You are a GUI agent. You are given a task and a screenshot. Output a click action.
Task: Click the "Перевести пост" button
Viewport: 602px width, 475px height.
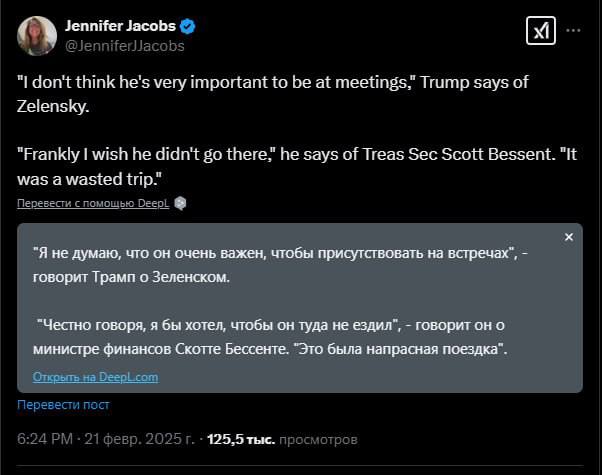63,405
